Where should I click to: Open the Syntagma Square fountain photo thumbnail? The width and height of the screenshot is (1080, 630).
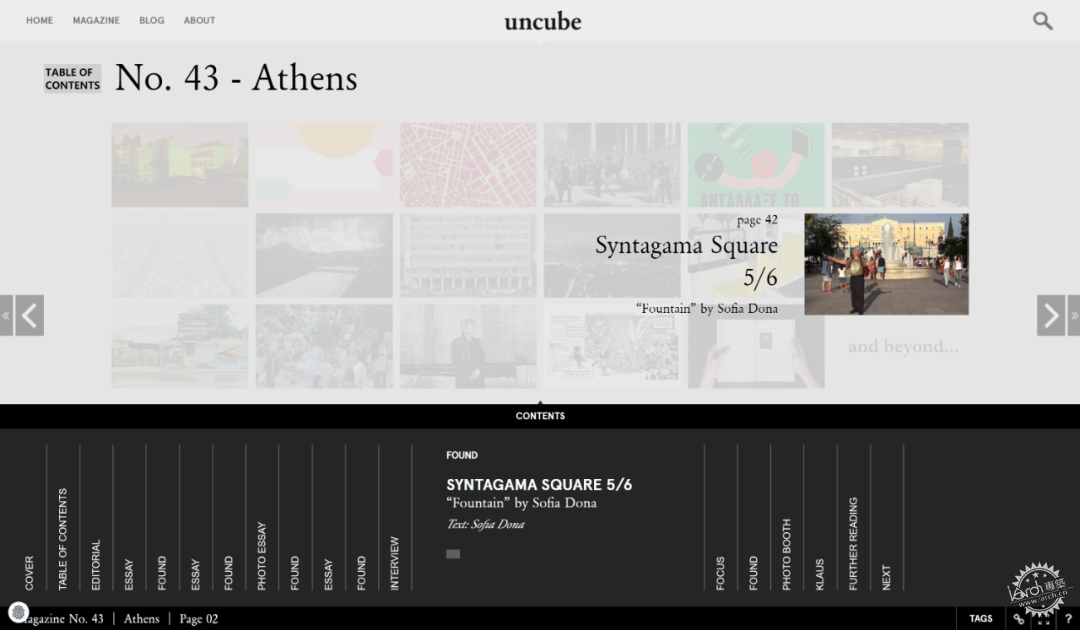886,264
